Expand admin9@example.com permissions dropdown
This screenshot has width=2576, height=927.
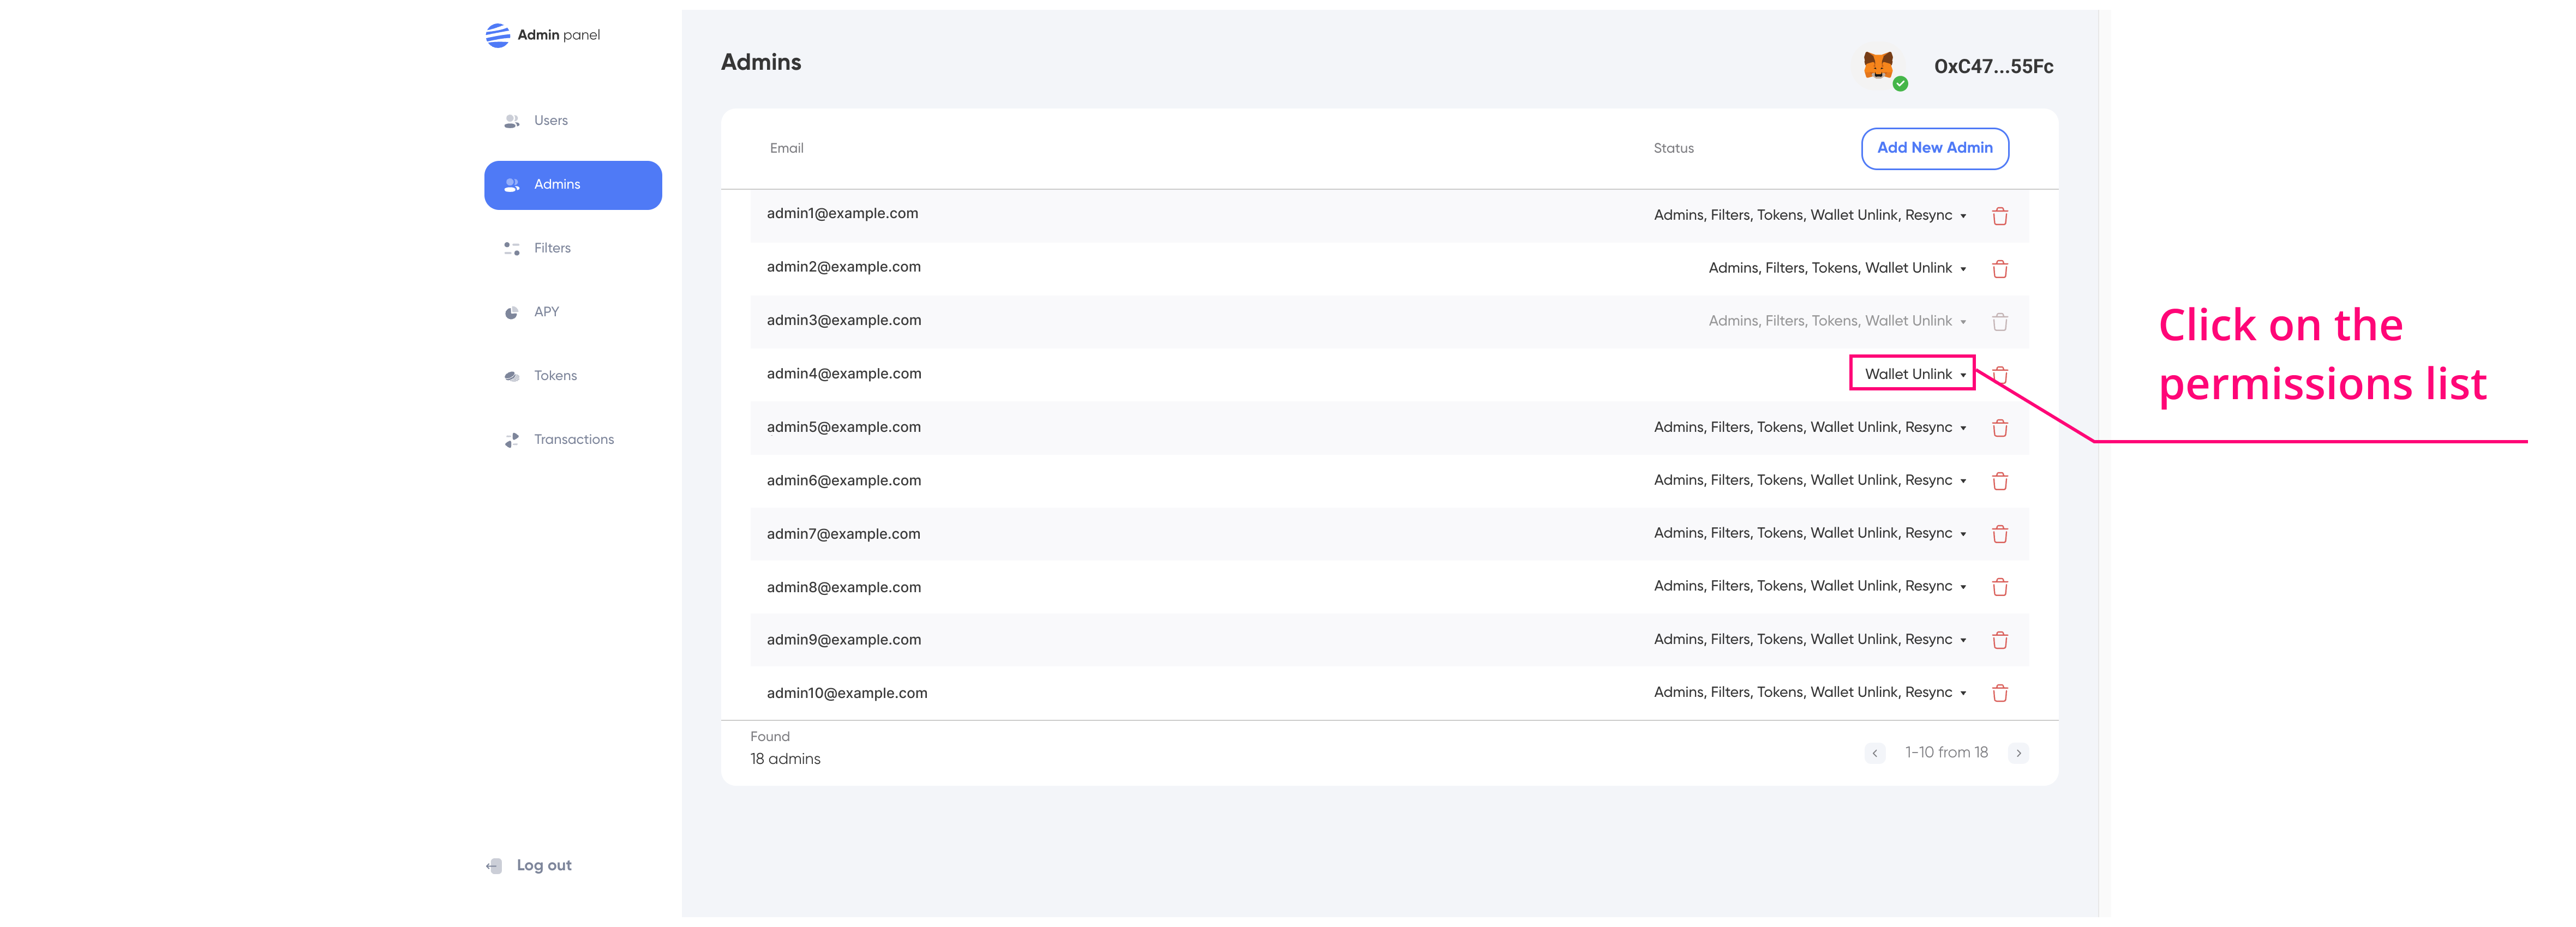[x=1809, y=640]
